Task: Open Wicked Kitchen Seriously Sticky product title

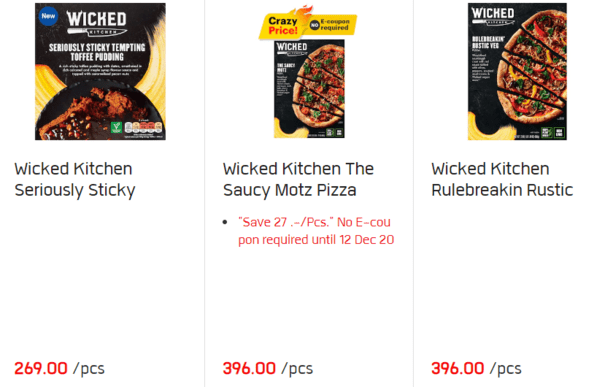Action: 75,179
